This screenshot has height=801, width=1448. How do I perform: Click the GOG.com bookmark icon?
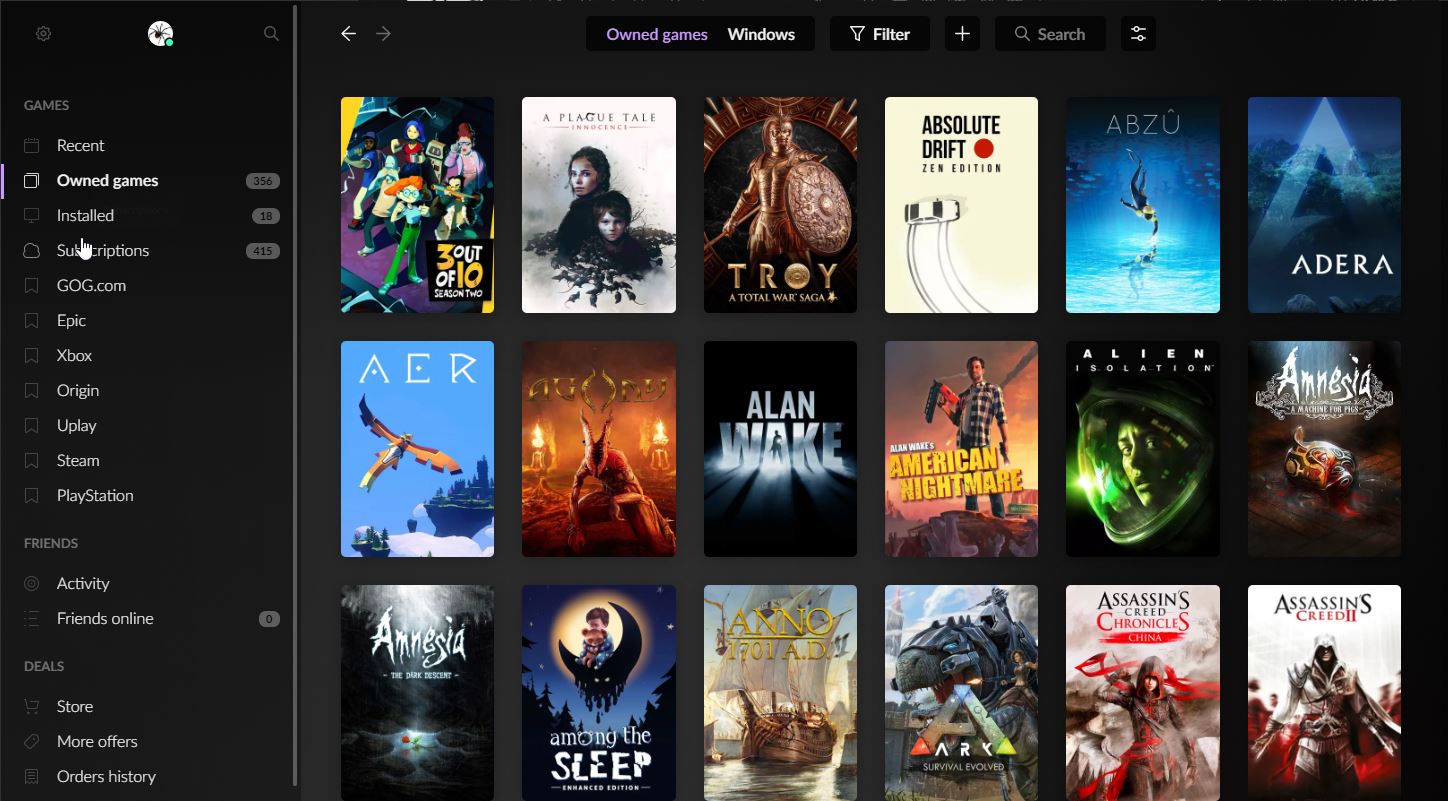tap(32, 286)
